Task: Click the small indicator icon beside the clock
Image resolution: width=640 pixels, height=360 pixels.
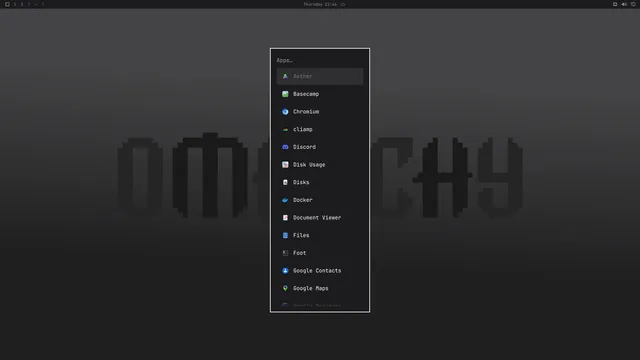Action: tap(343, 4)
